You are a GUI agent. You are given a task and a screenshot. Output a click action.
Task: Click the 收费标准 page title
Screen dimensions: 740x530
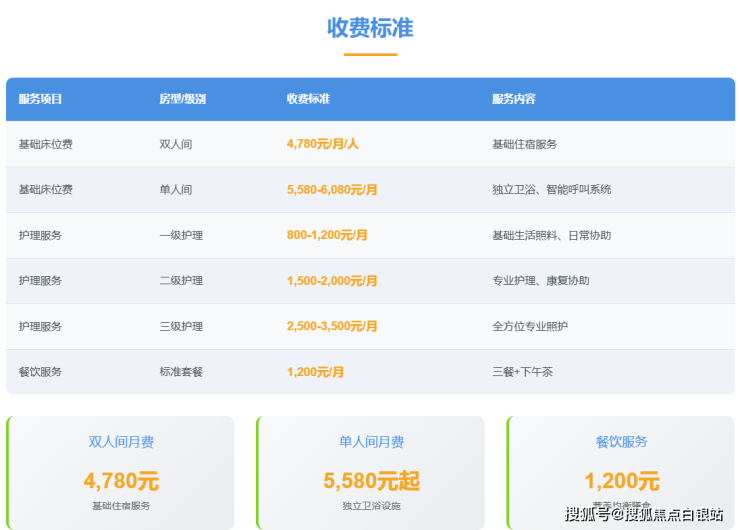pyautogui.click(x=370, y=28)
